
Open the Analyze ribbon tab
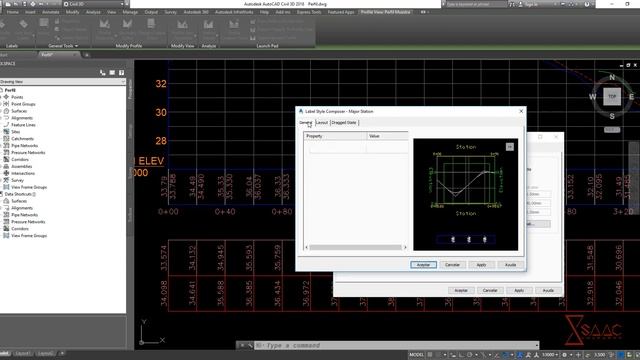[93, 12]
